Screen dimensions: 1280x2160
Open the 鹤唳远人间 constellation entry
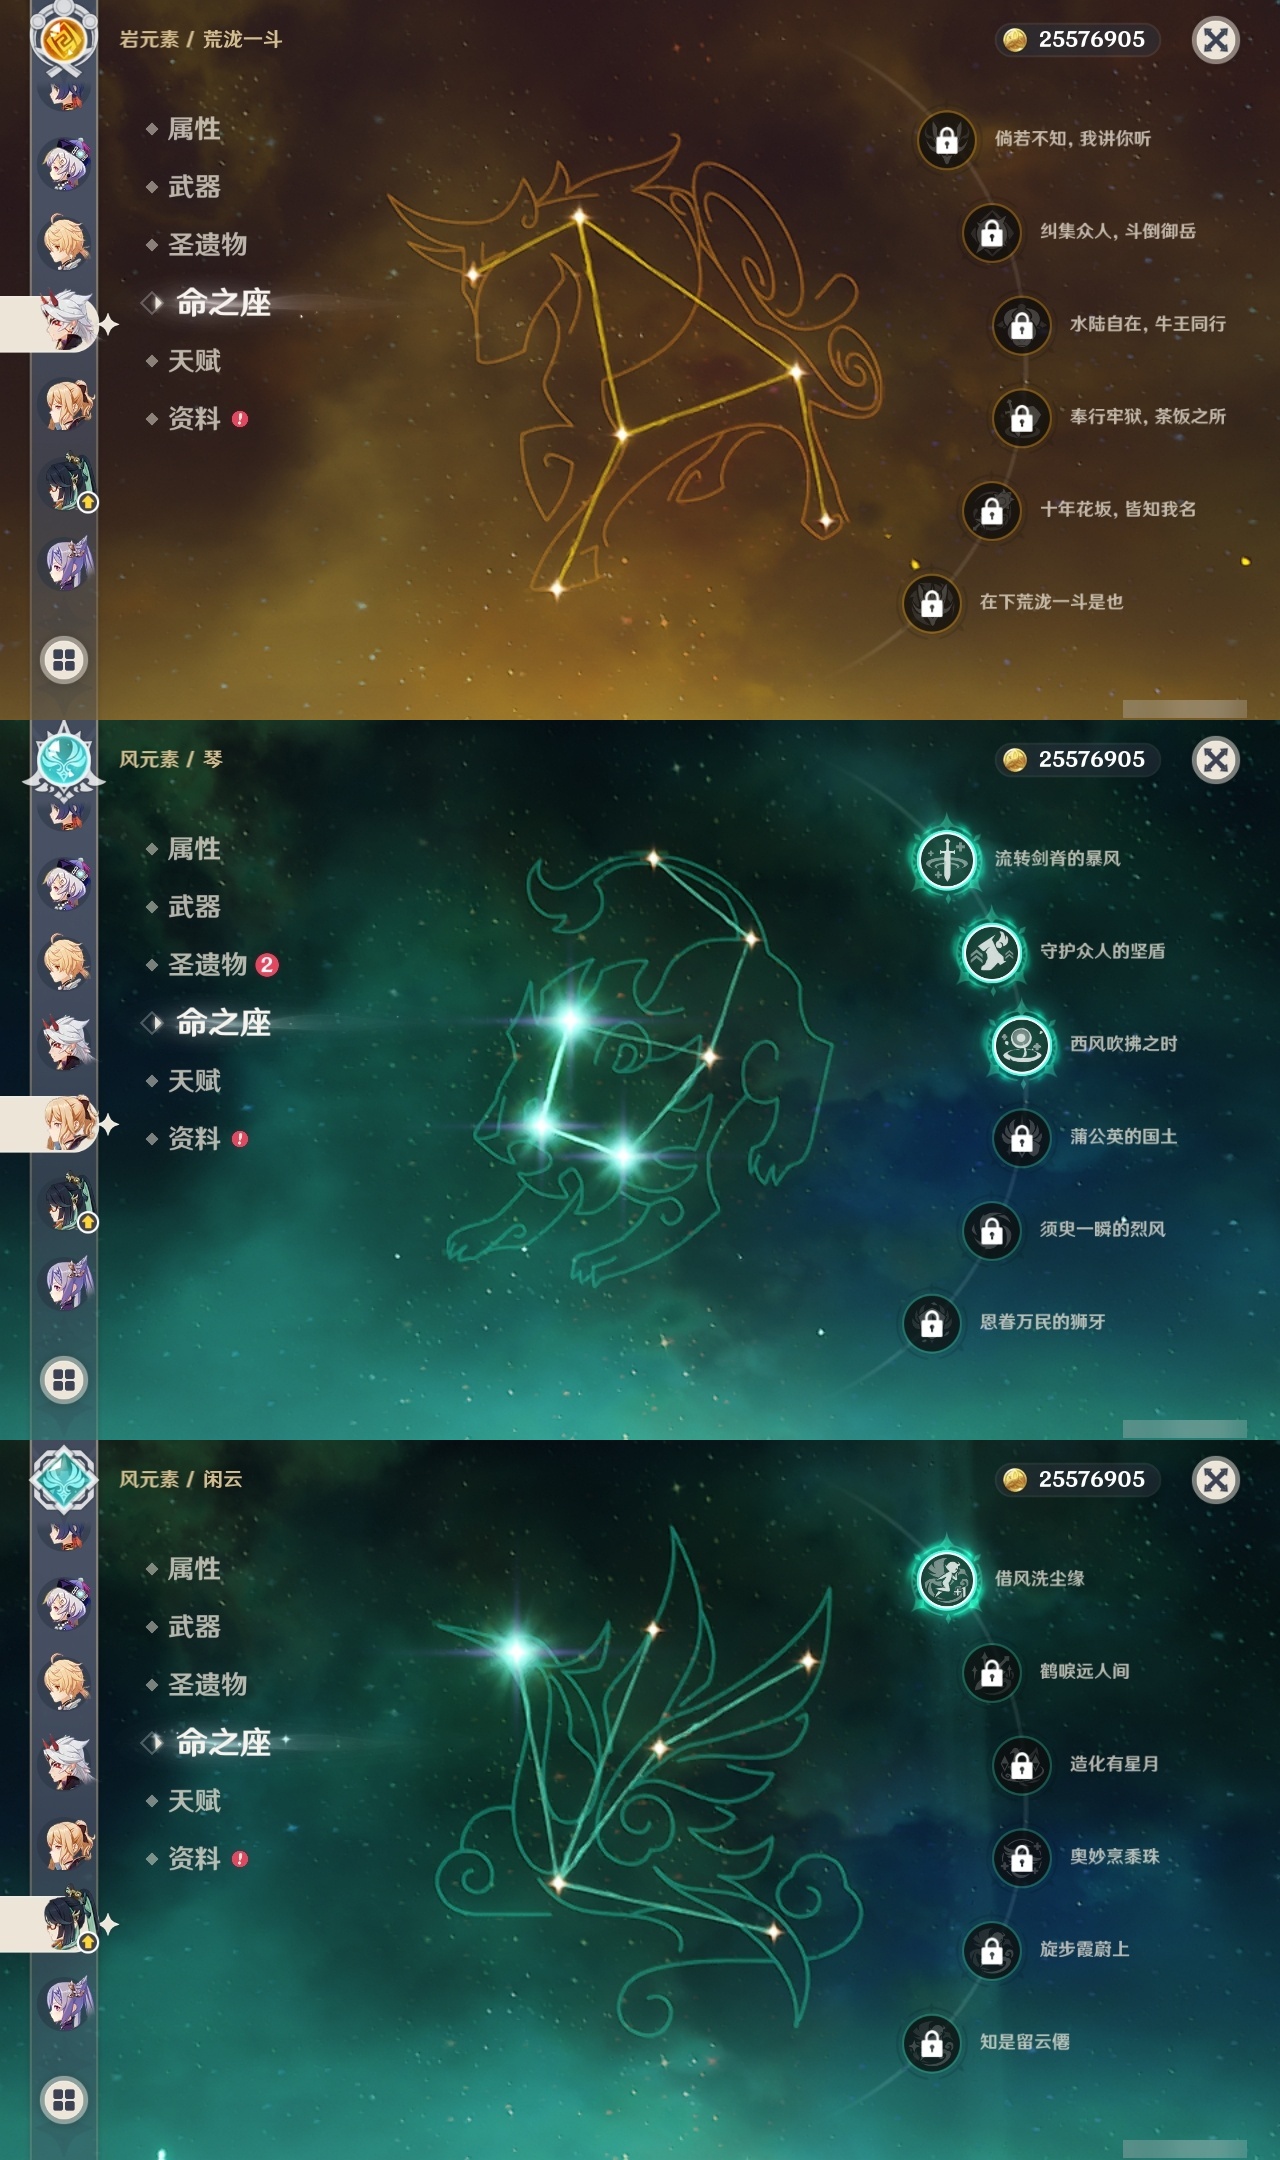[x=1084, y=1671]
